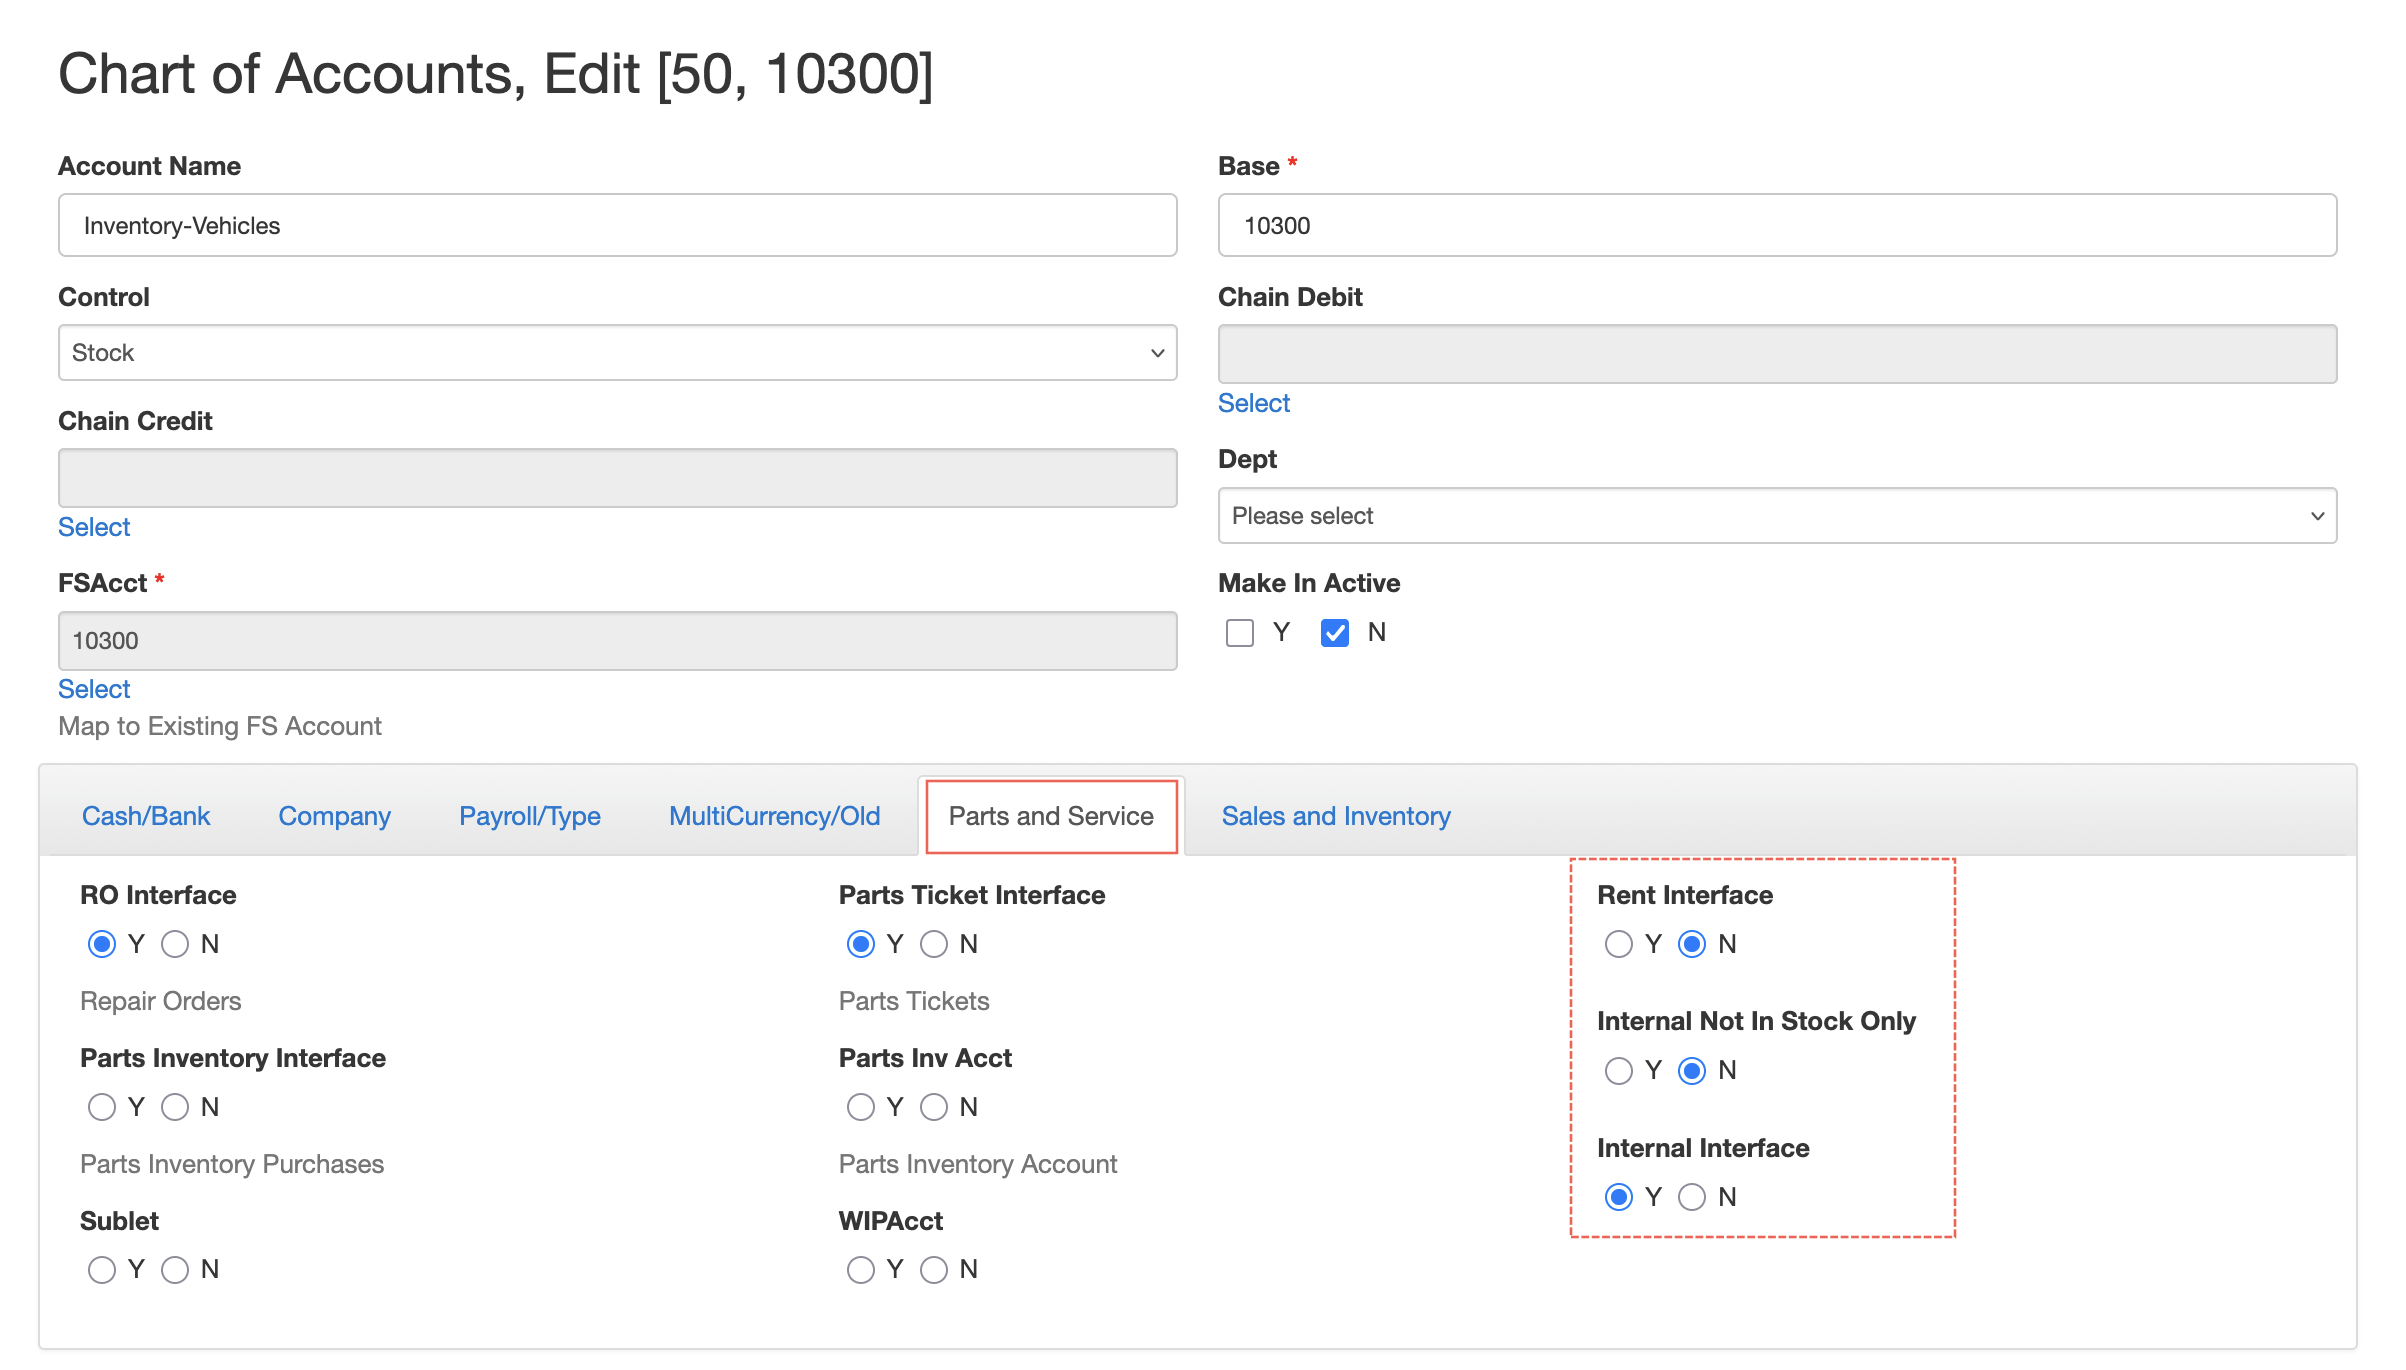Select N for RO Interface
The width and height of the screenshot is (2406, 1370).
pos(175,944)
